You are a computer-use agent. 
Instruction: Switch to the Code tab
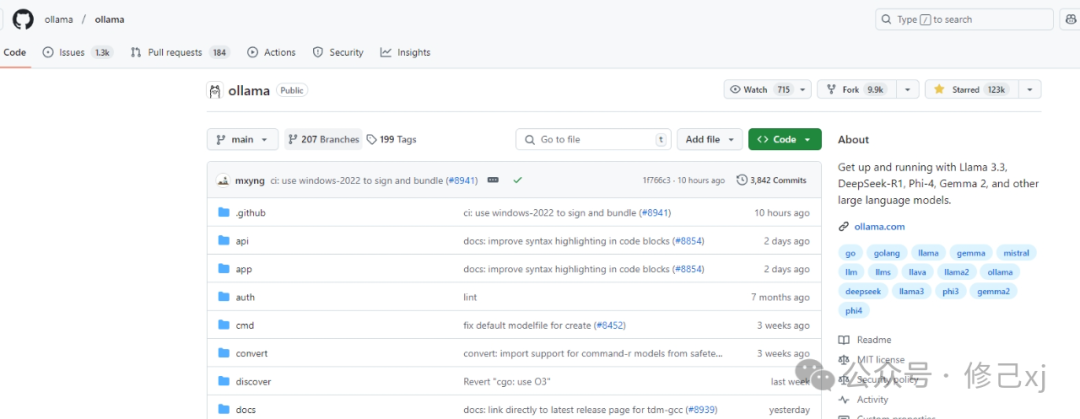tap(14, 52)
